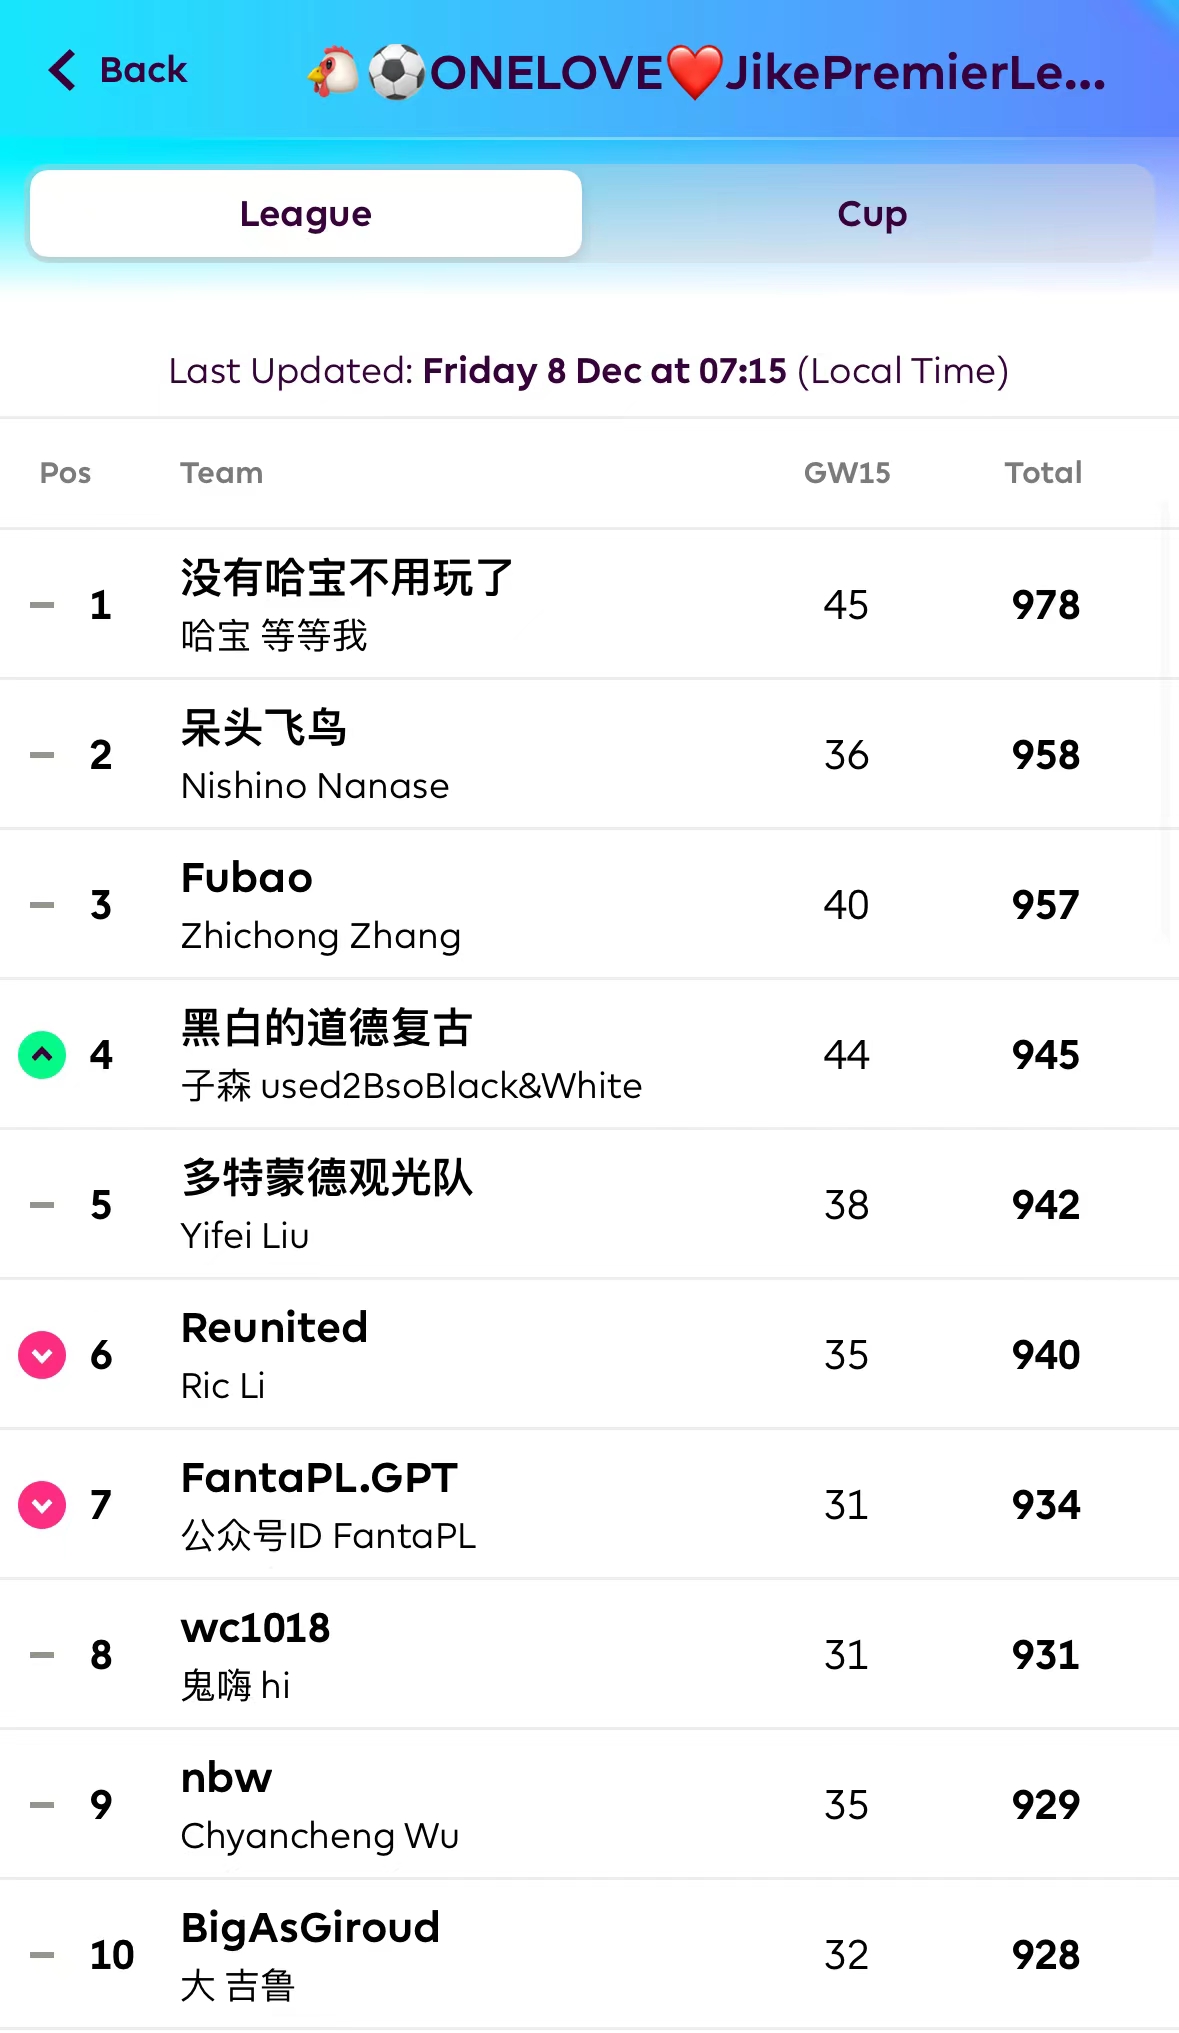Switch to the Cup tab
The width and height of the screenshot is (1179, 2033).
pyautogui.click(x=871, y=214)
